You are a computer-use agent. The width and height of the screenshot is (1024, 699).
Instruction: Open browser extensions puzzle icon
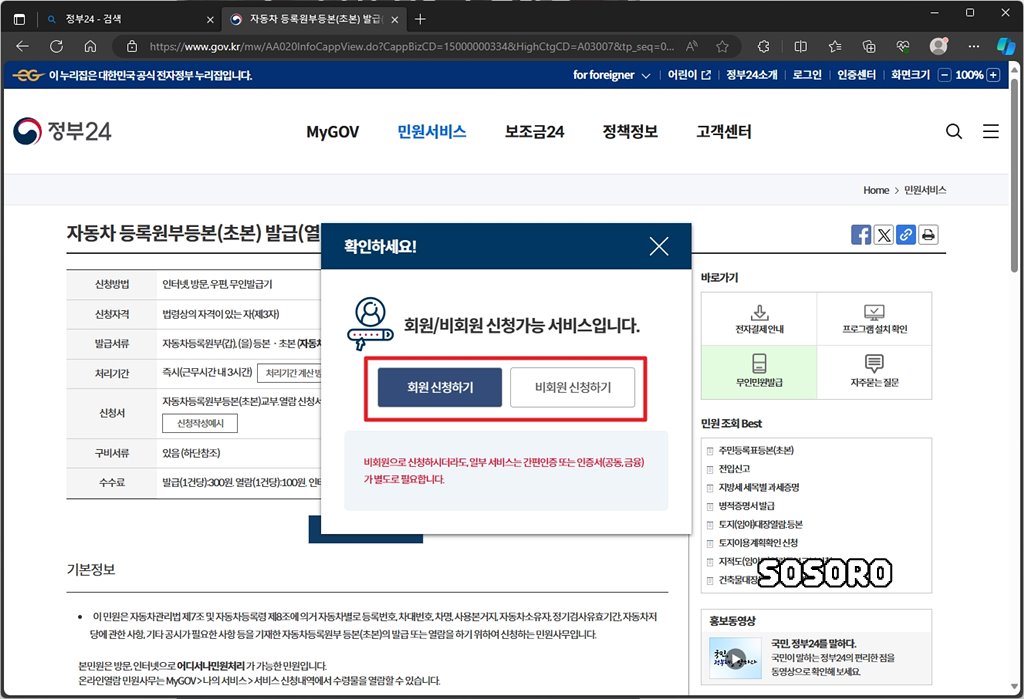(x=763, y=46)
